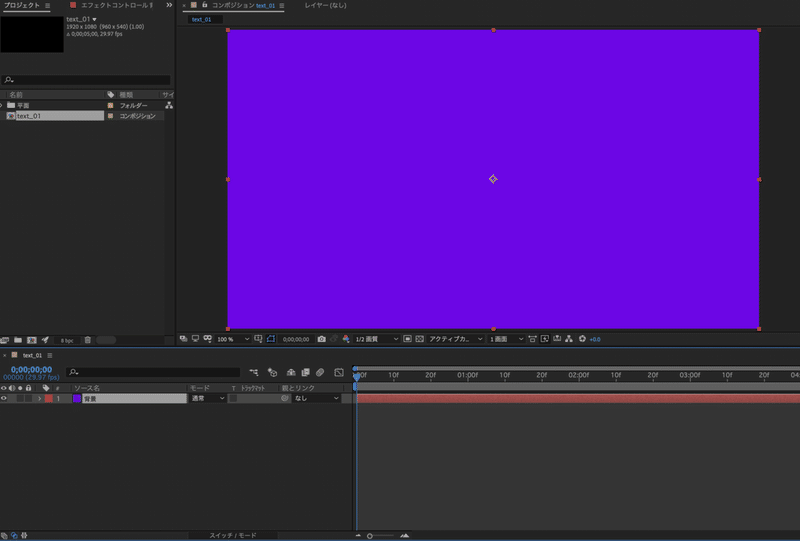
Task: Click the text_01 dropdown arrow near thumbnail
Action: pos(94,19)
